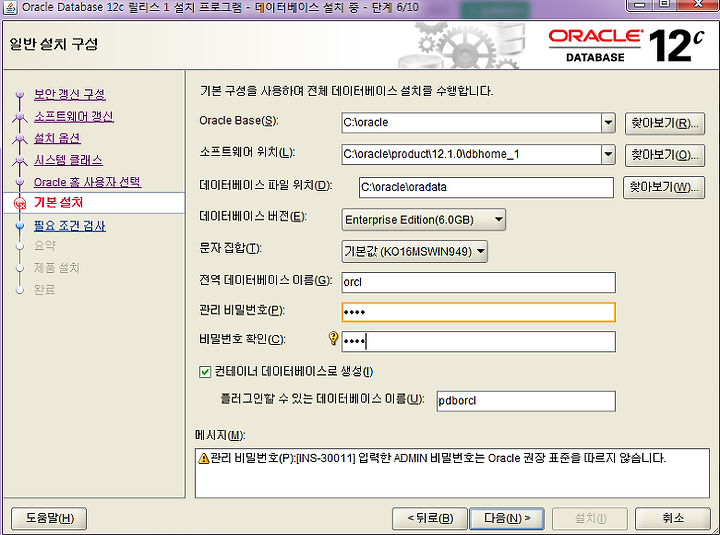Toggle 컨테이너 데이터베이스로 생성 checkbox
Screen dimensions: 720x535
click(x=205, y=372)
